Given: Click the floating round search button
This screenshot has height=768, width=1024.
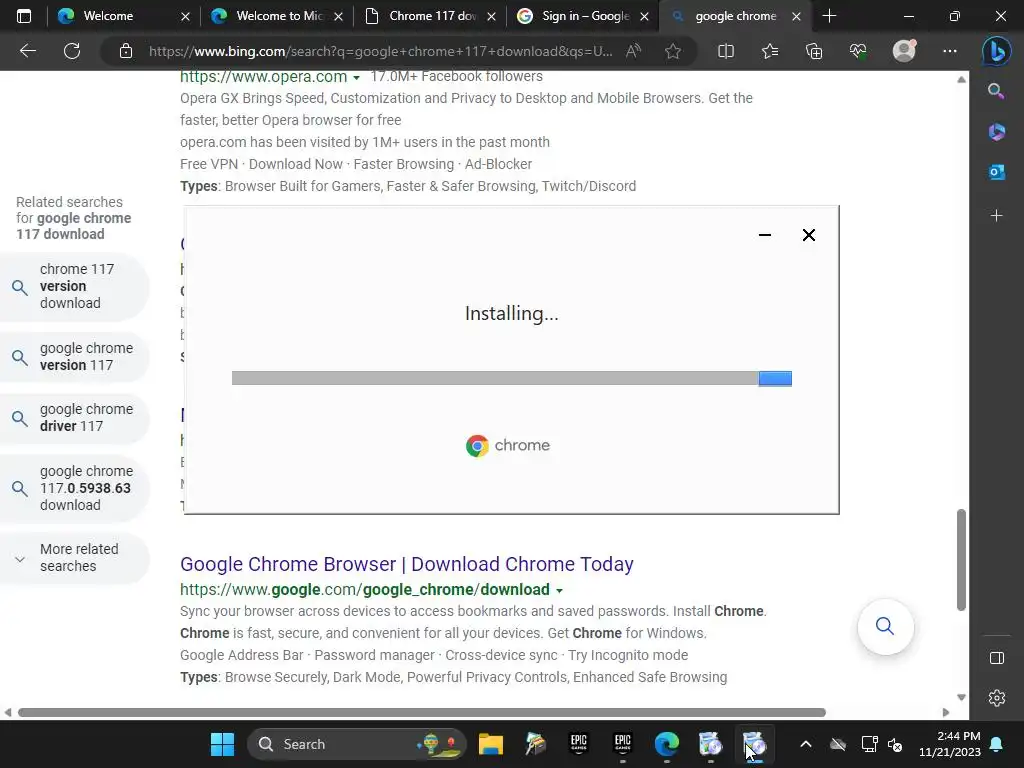Looking at the screenshot, I should (x=885, y=626).
